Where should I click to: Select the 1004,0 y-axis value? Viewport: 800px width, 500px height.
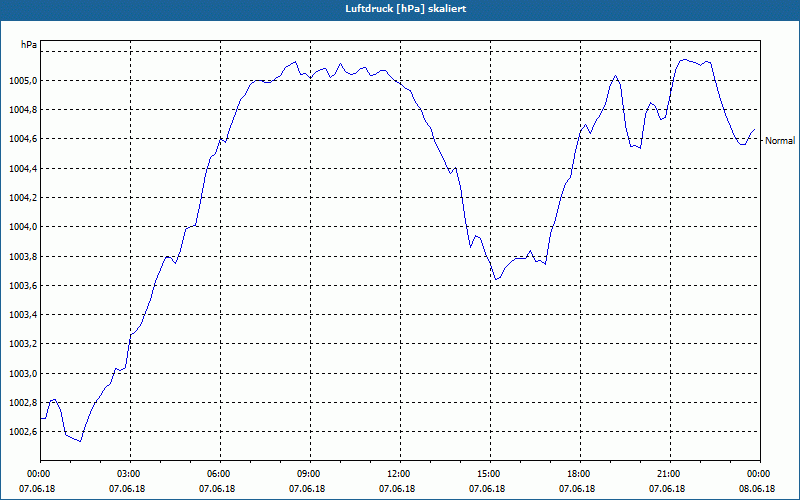(23, 227)
